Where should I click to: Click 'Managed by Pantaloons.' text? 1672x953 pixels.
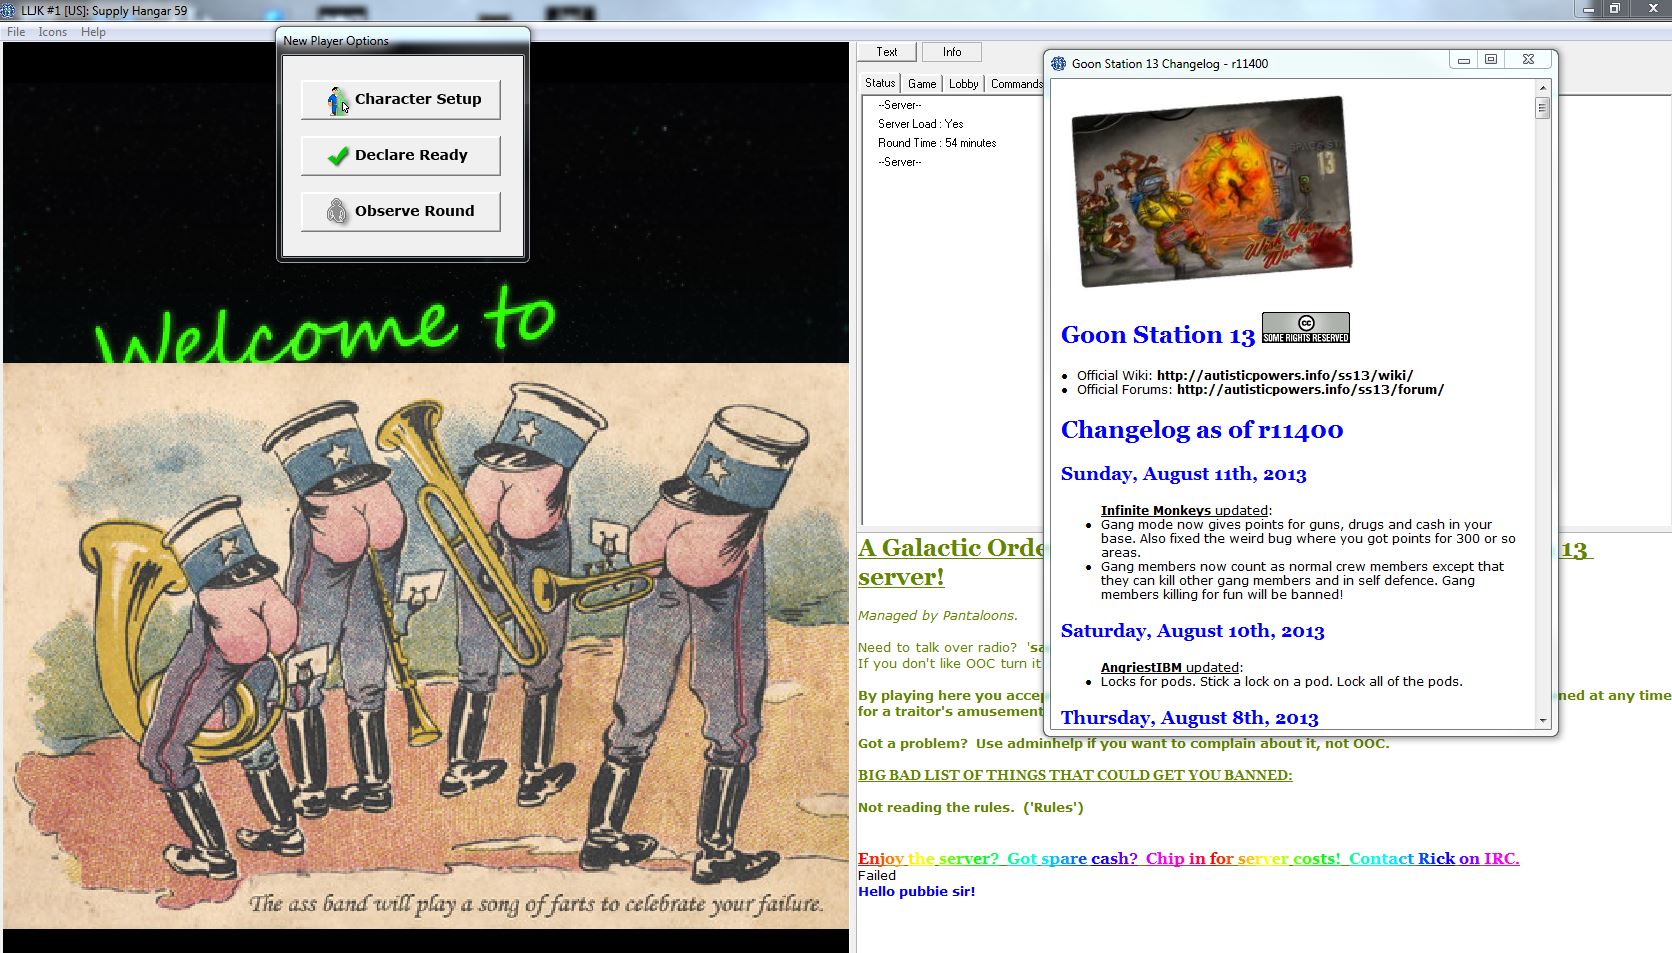coord(938,616)
